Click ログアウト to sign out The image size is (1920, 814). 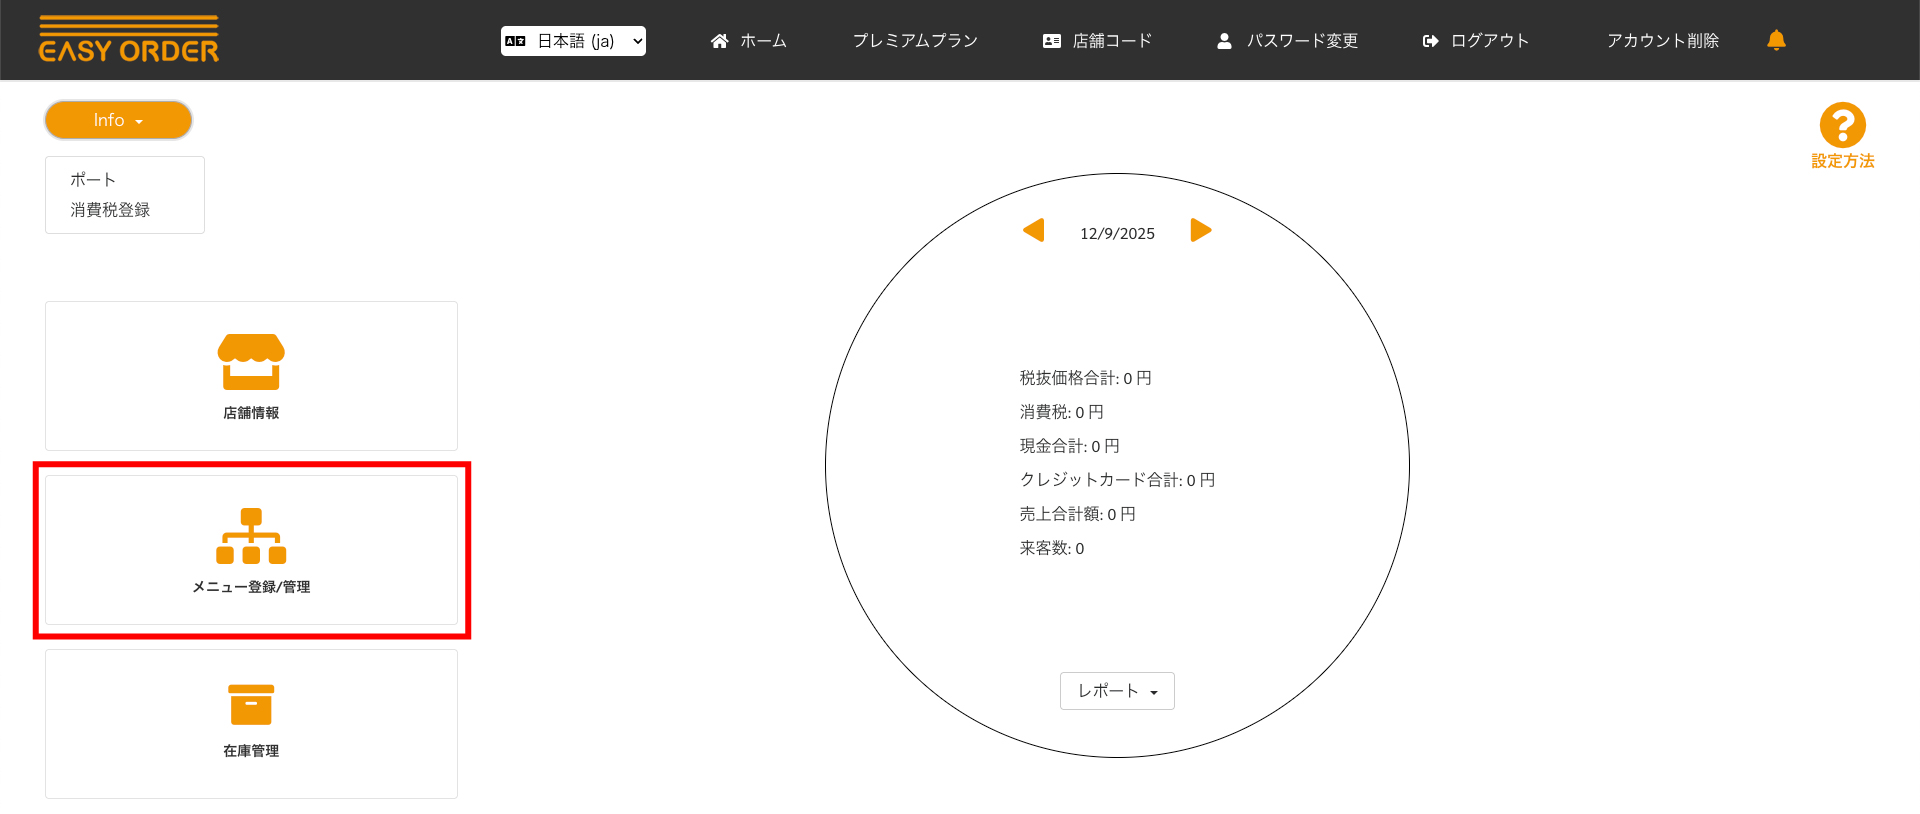tap(1476, 41)
